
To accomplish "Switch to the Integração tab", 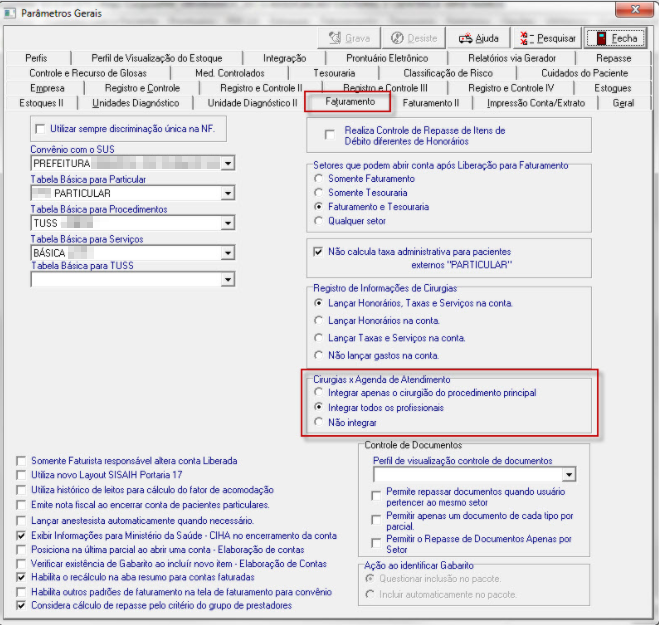I will 285,58.
